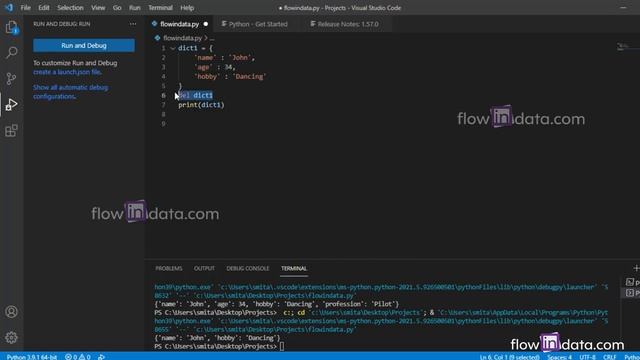Open the Explorer view in activity bar
Viewport: 640px width, 360px height.
point(11,28)
